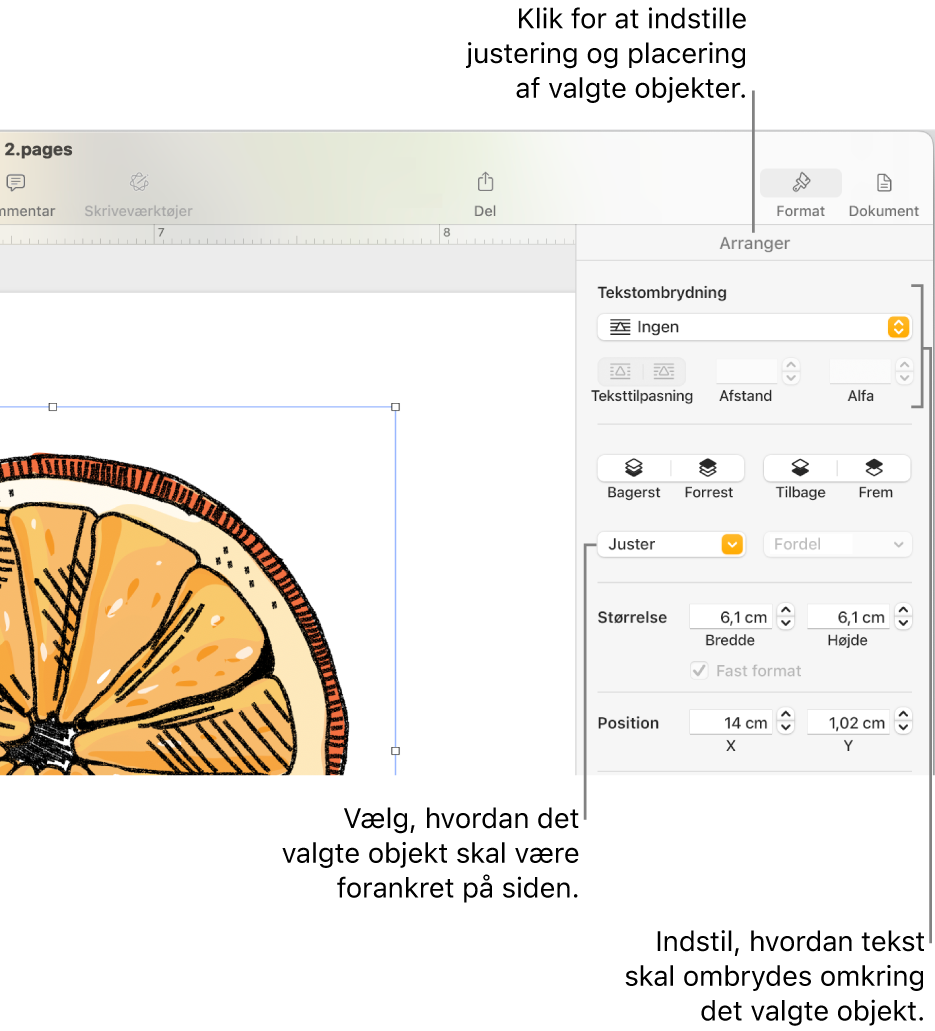Decrease X position with stepper down
935x1031 pixels.
(x=786, y=729)
